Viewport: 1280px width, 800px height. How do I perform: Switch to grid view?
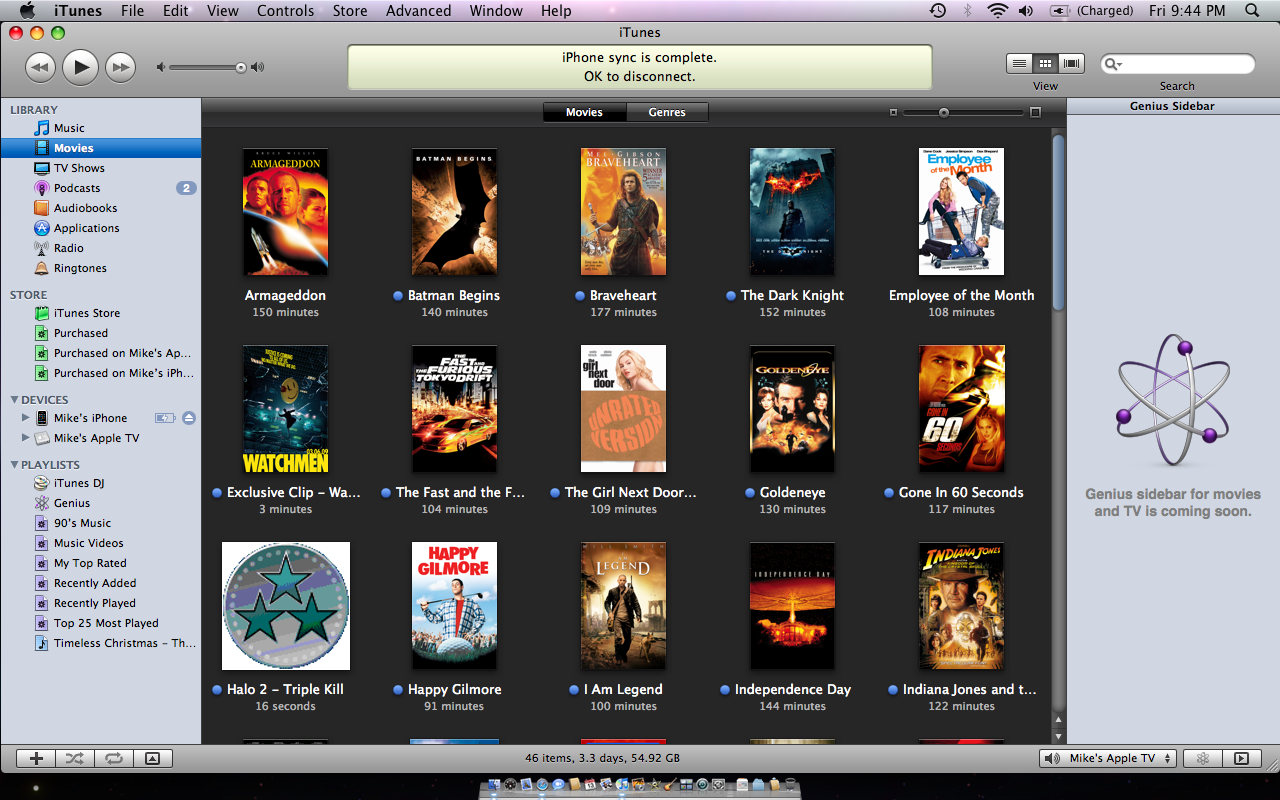click(x=1046, y=63)
